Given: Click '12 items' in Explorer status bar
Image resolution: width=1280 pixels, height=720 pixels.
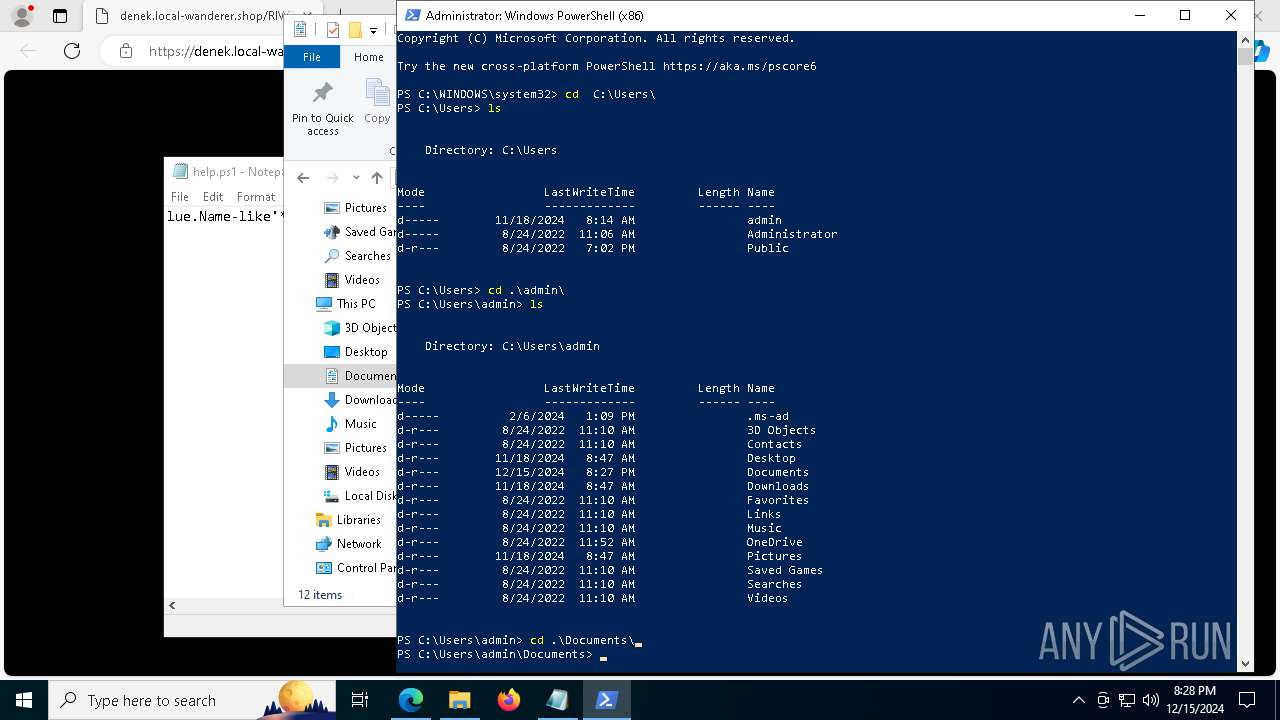Looking at the screenshot, I should pos(320,595).
